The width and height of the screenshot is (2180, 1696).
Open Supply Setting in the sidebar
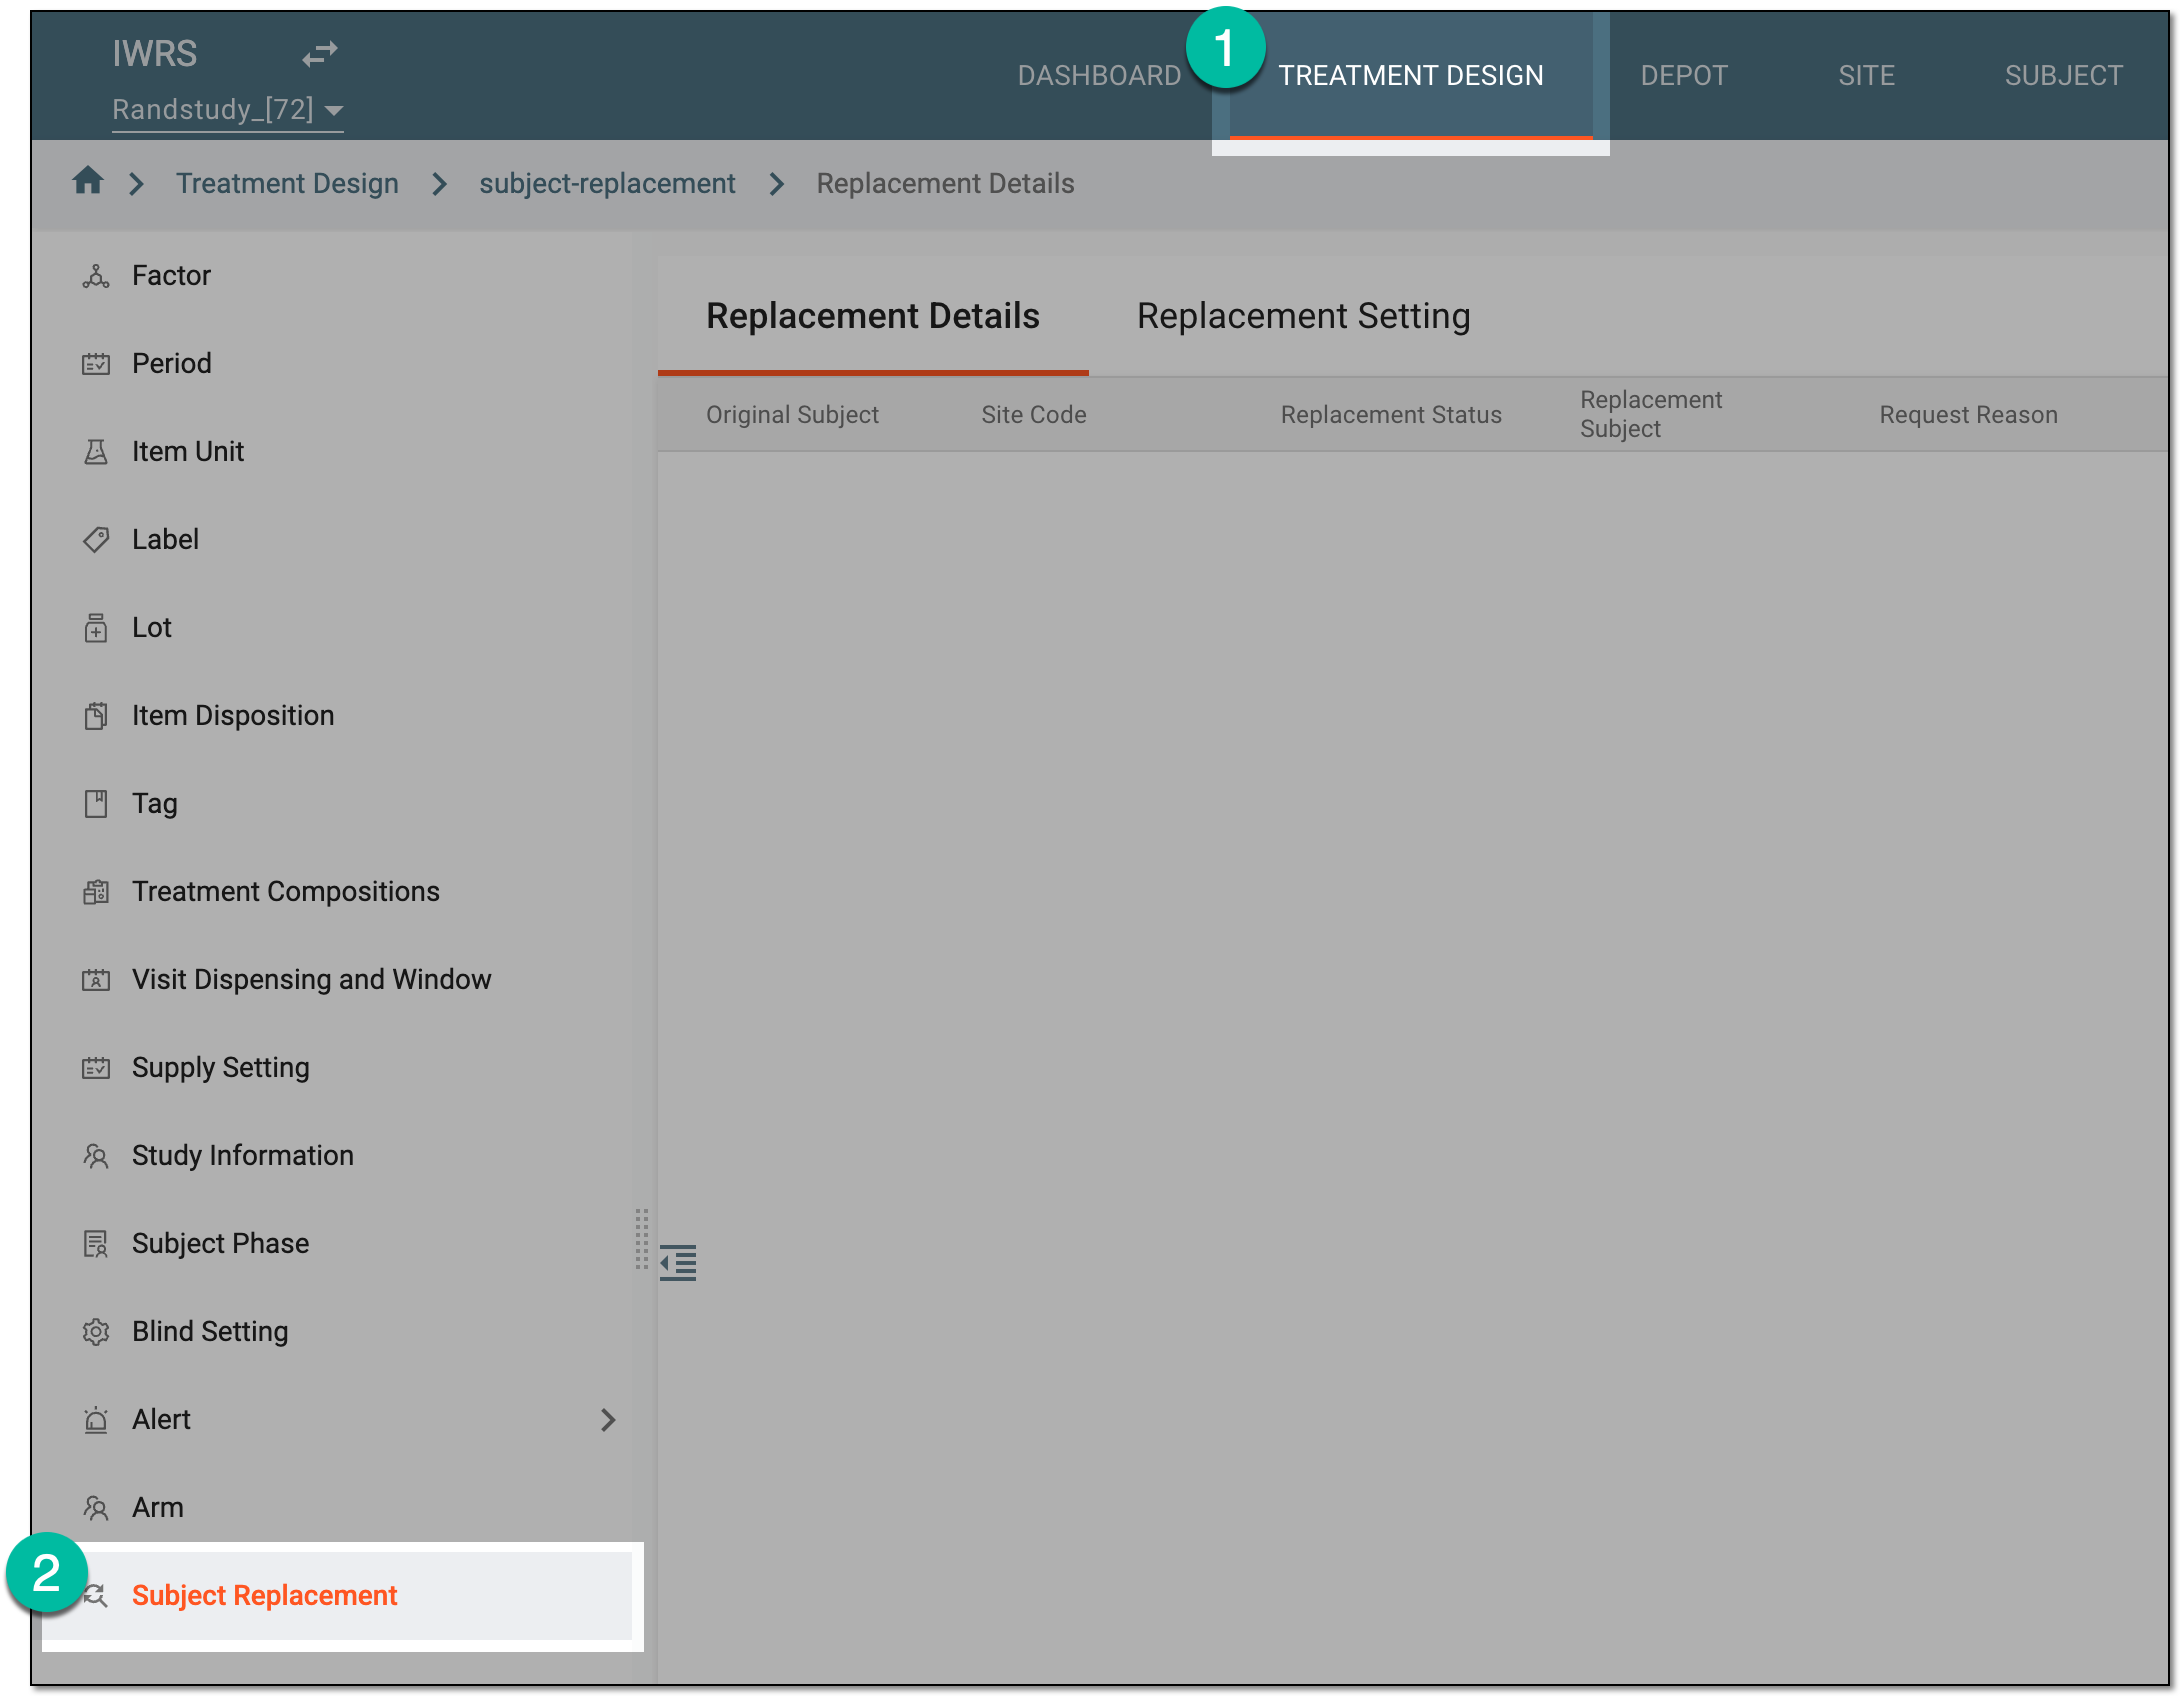[x=220, y=1068]
